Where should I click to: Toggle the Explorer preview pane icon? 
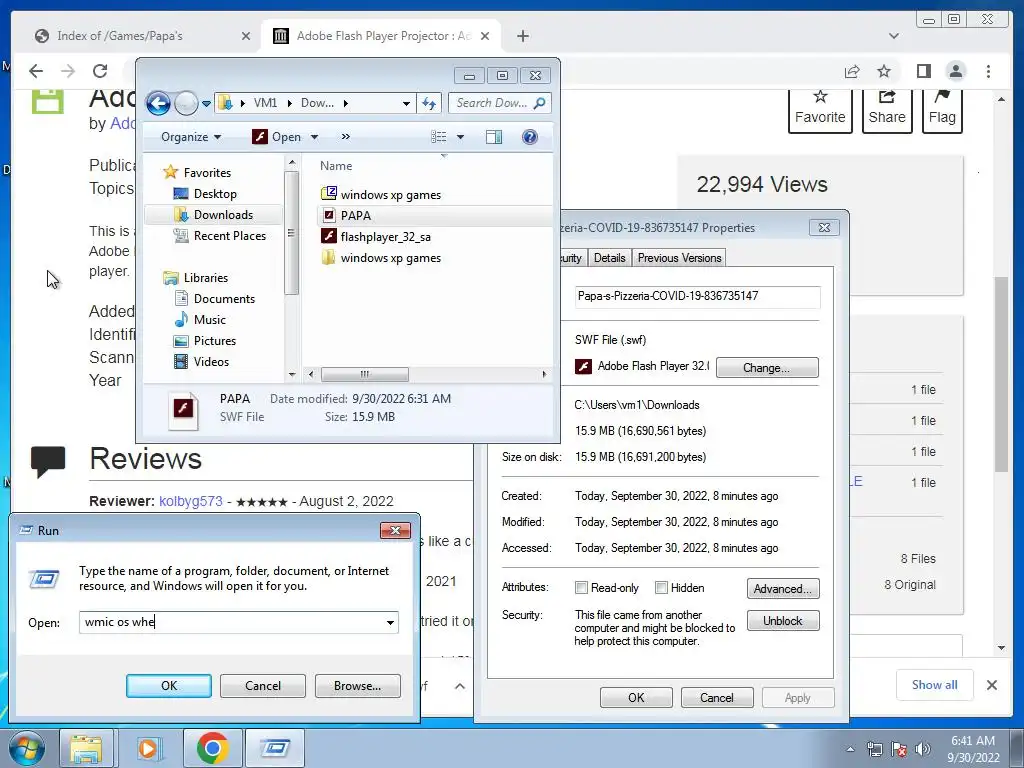(494, 136)
